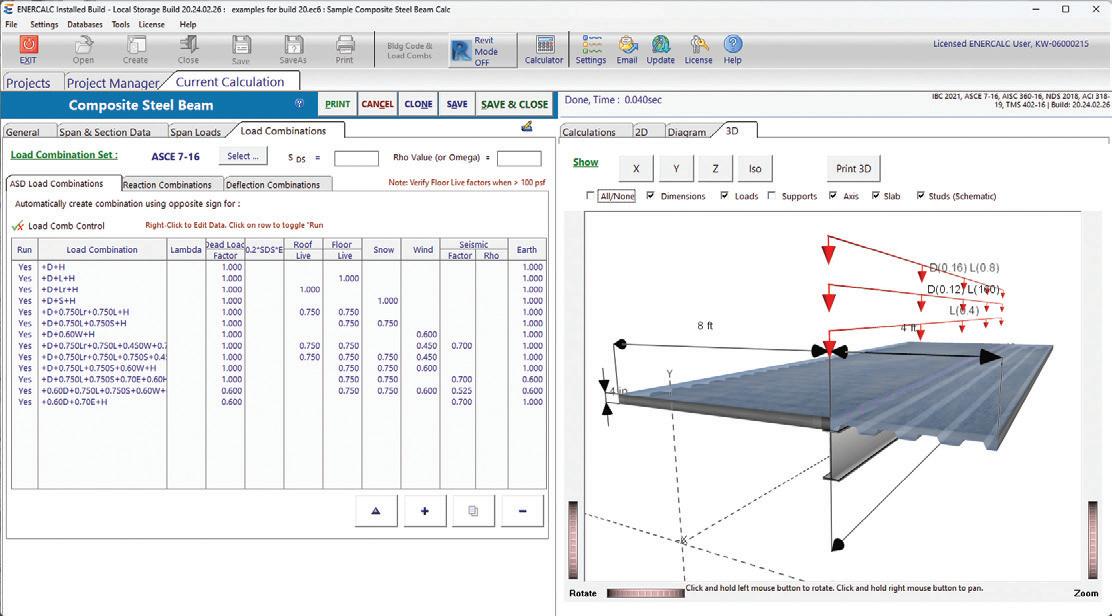Click the S DS input field
The width and height of the screenshot is (1112, 616).
(x=356, y=158)
